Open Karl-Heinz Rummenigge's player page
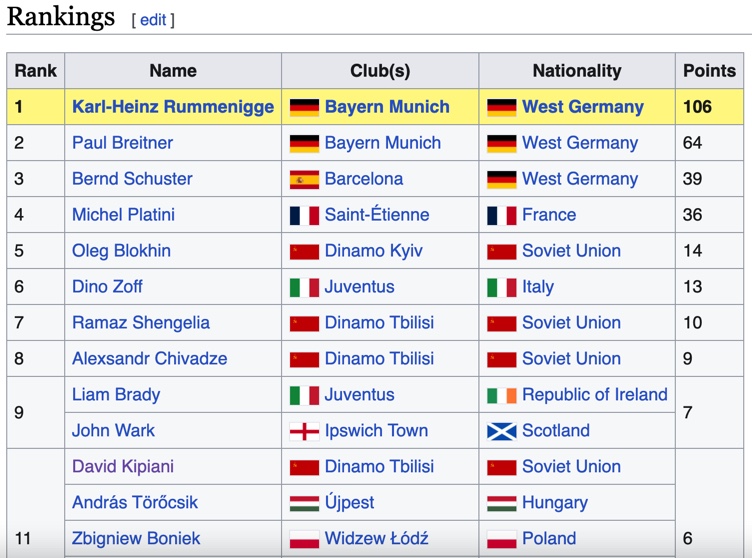Image resolution: width=752 pixels, height=558 pixels. [173, 107]
